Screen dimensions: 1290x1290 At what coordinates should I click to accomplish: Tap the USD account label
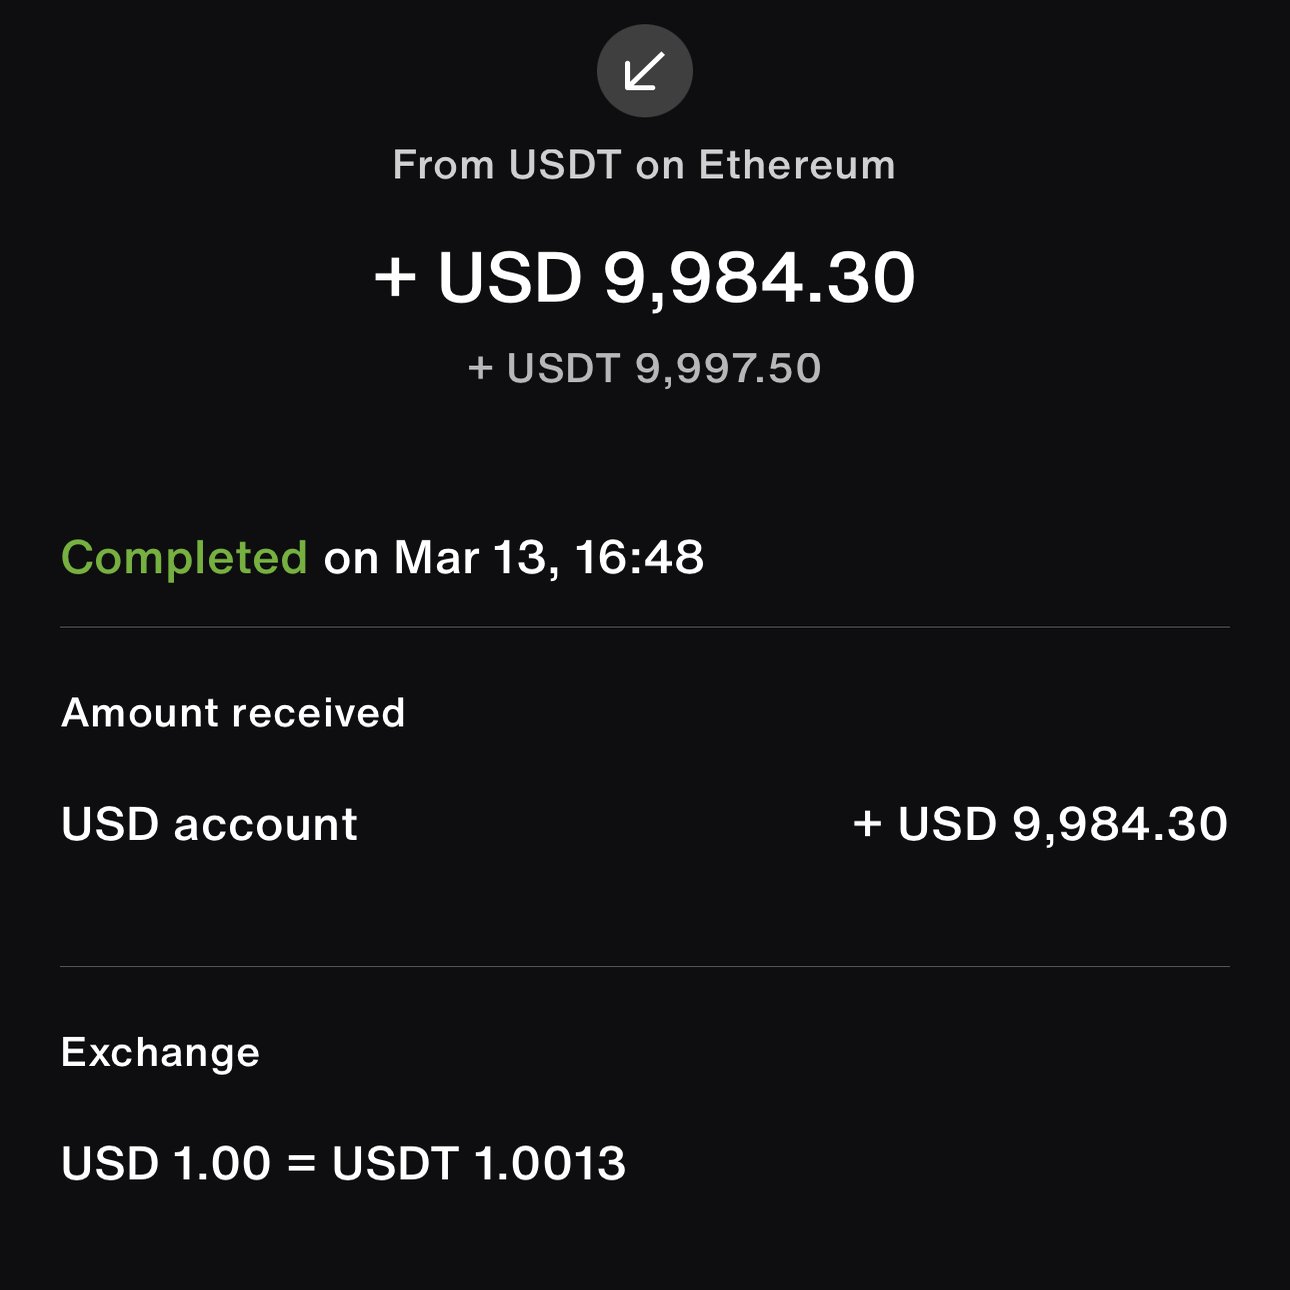tap(210, 823)
